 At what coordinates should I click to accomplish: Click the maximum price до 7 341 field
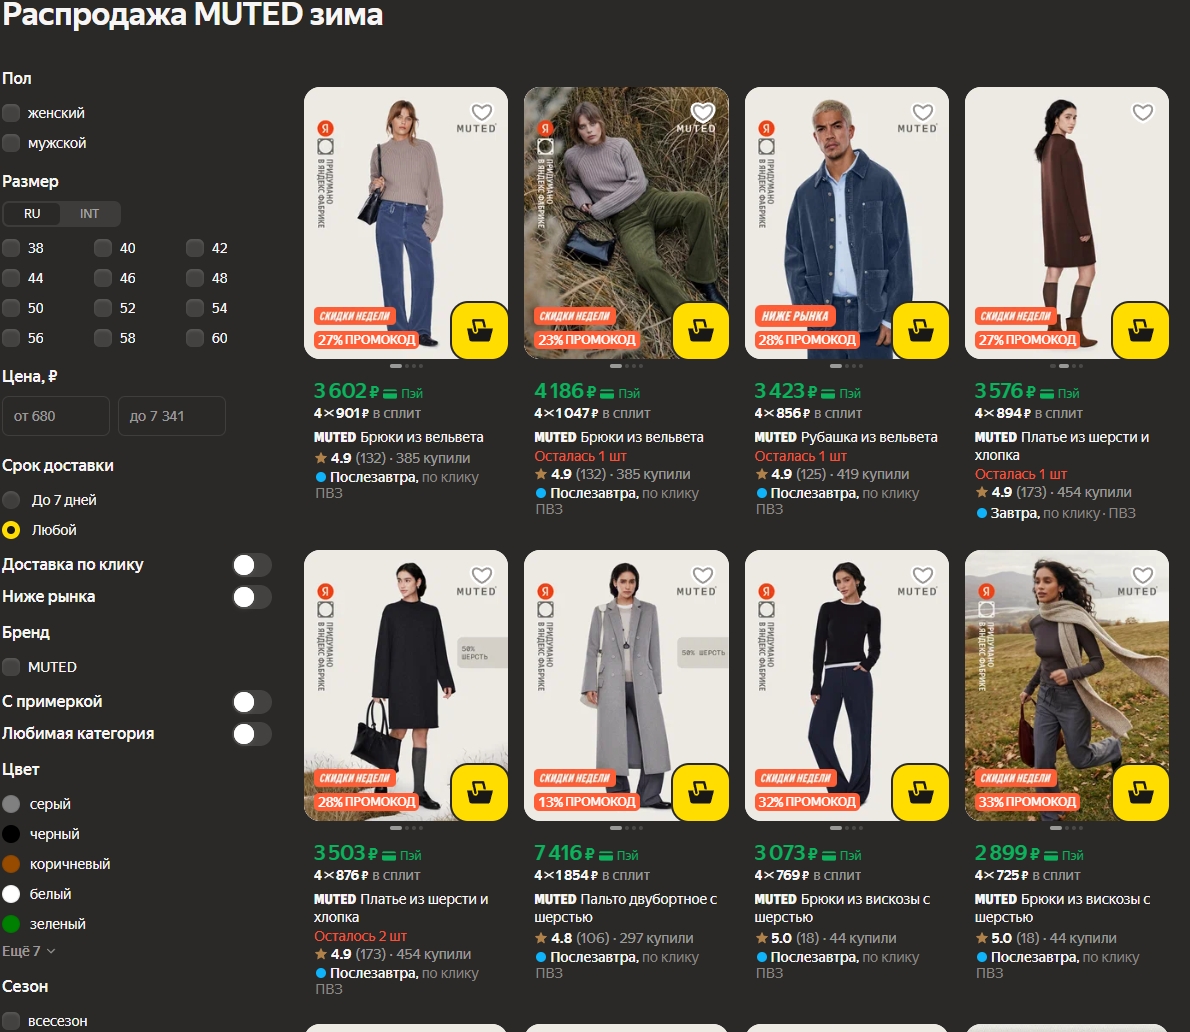click(x=172, y=416)
